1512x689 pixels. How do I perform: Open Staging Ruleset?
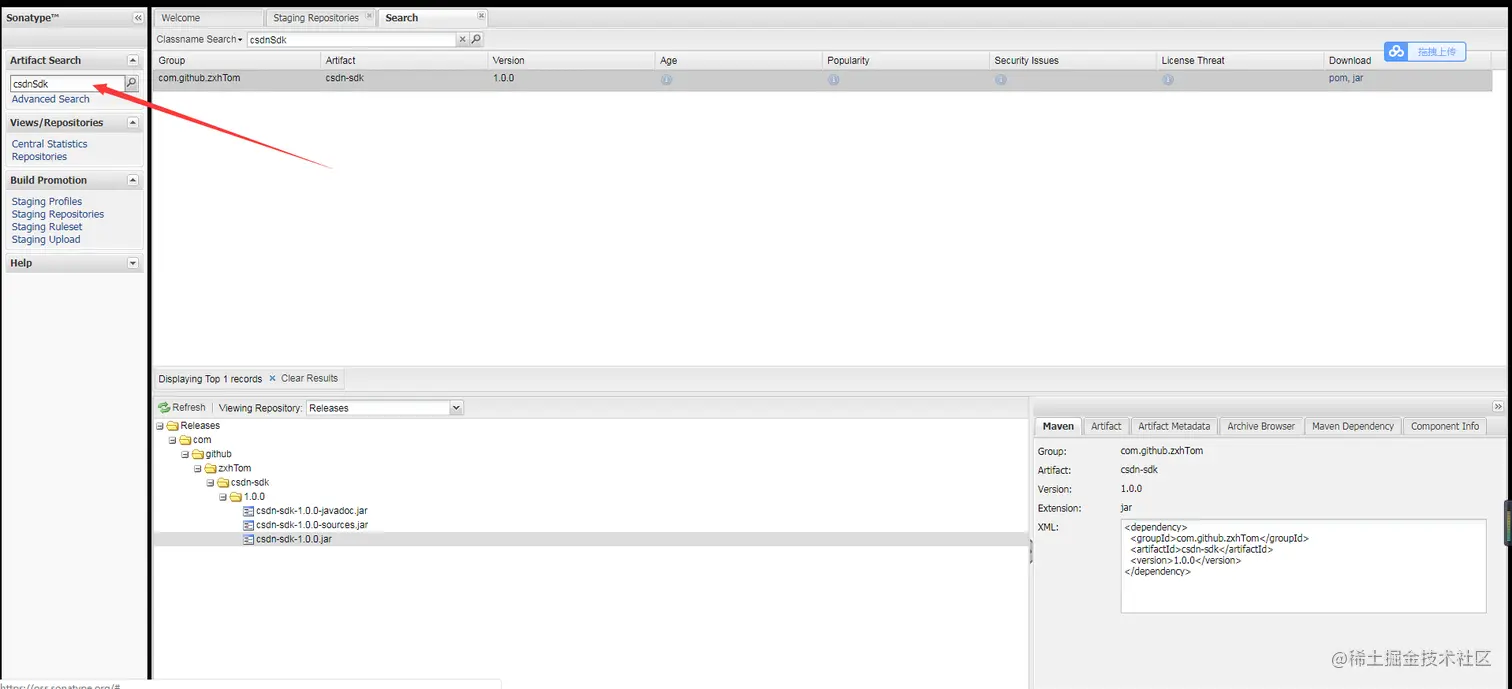47,227
